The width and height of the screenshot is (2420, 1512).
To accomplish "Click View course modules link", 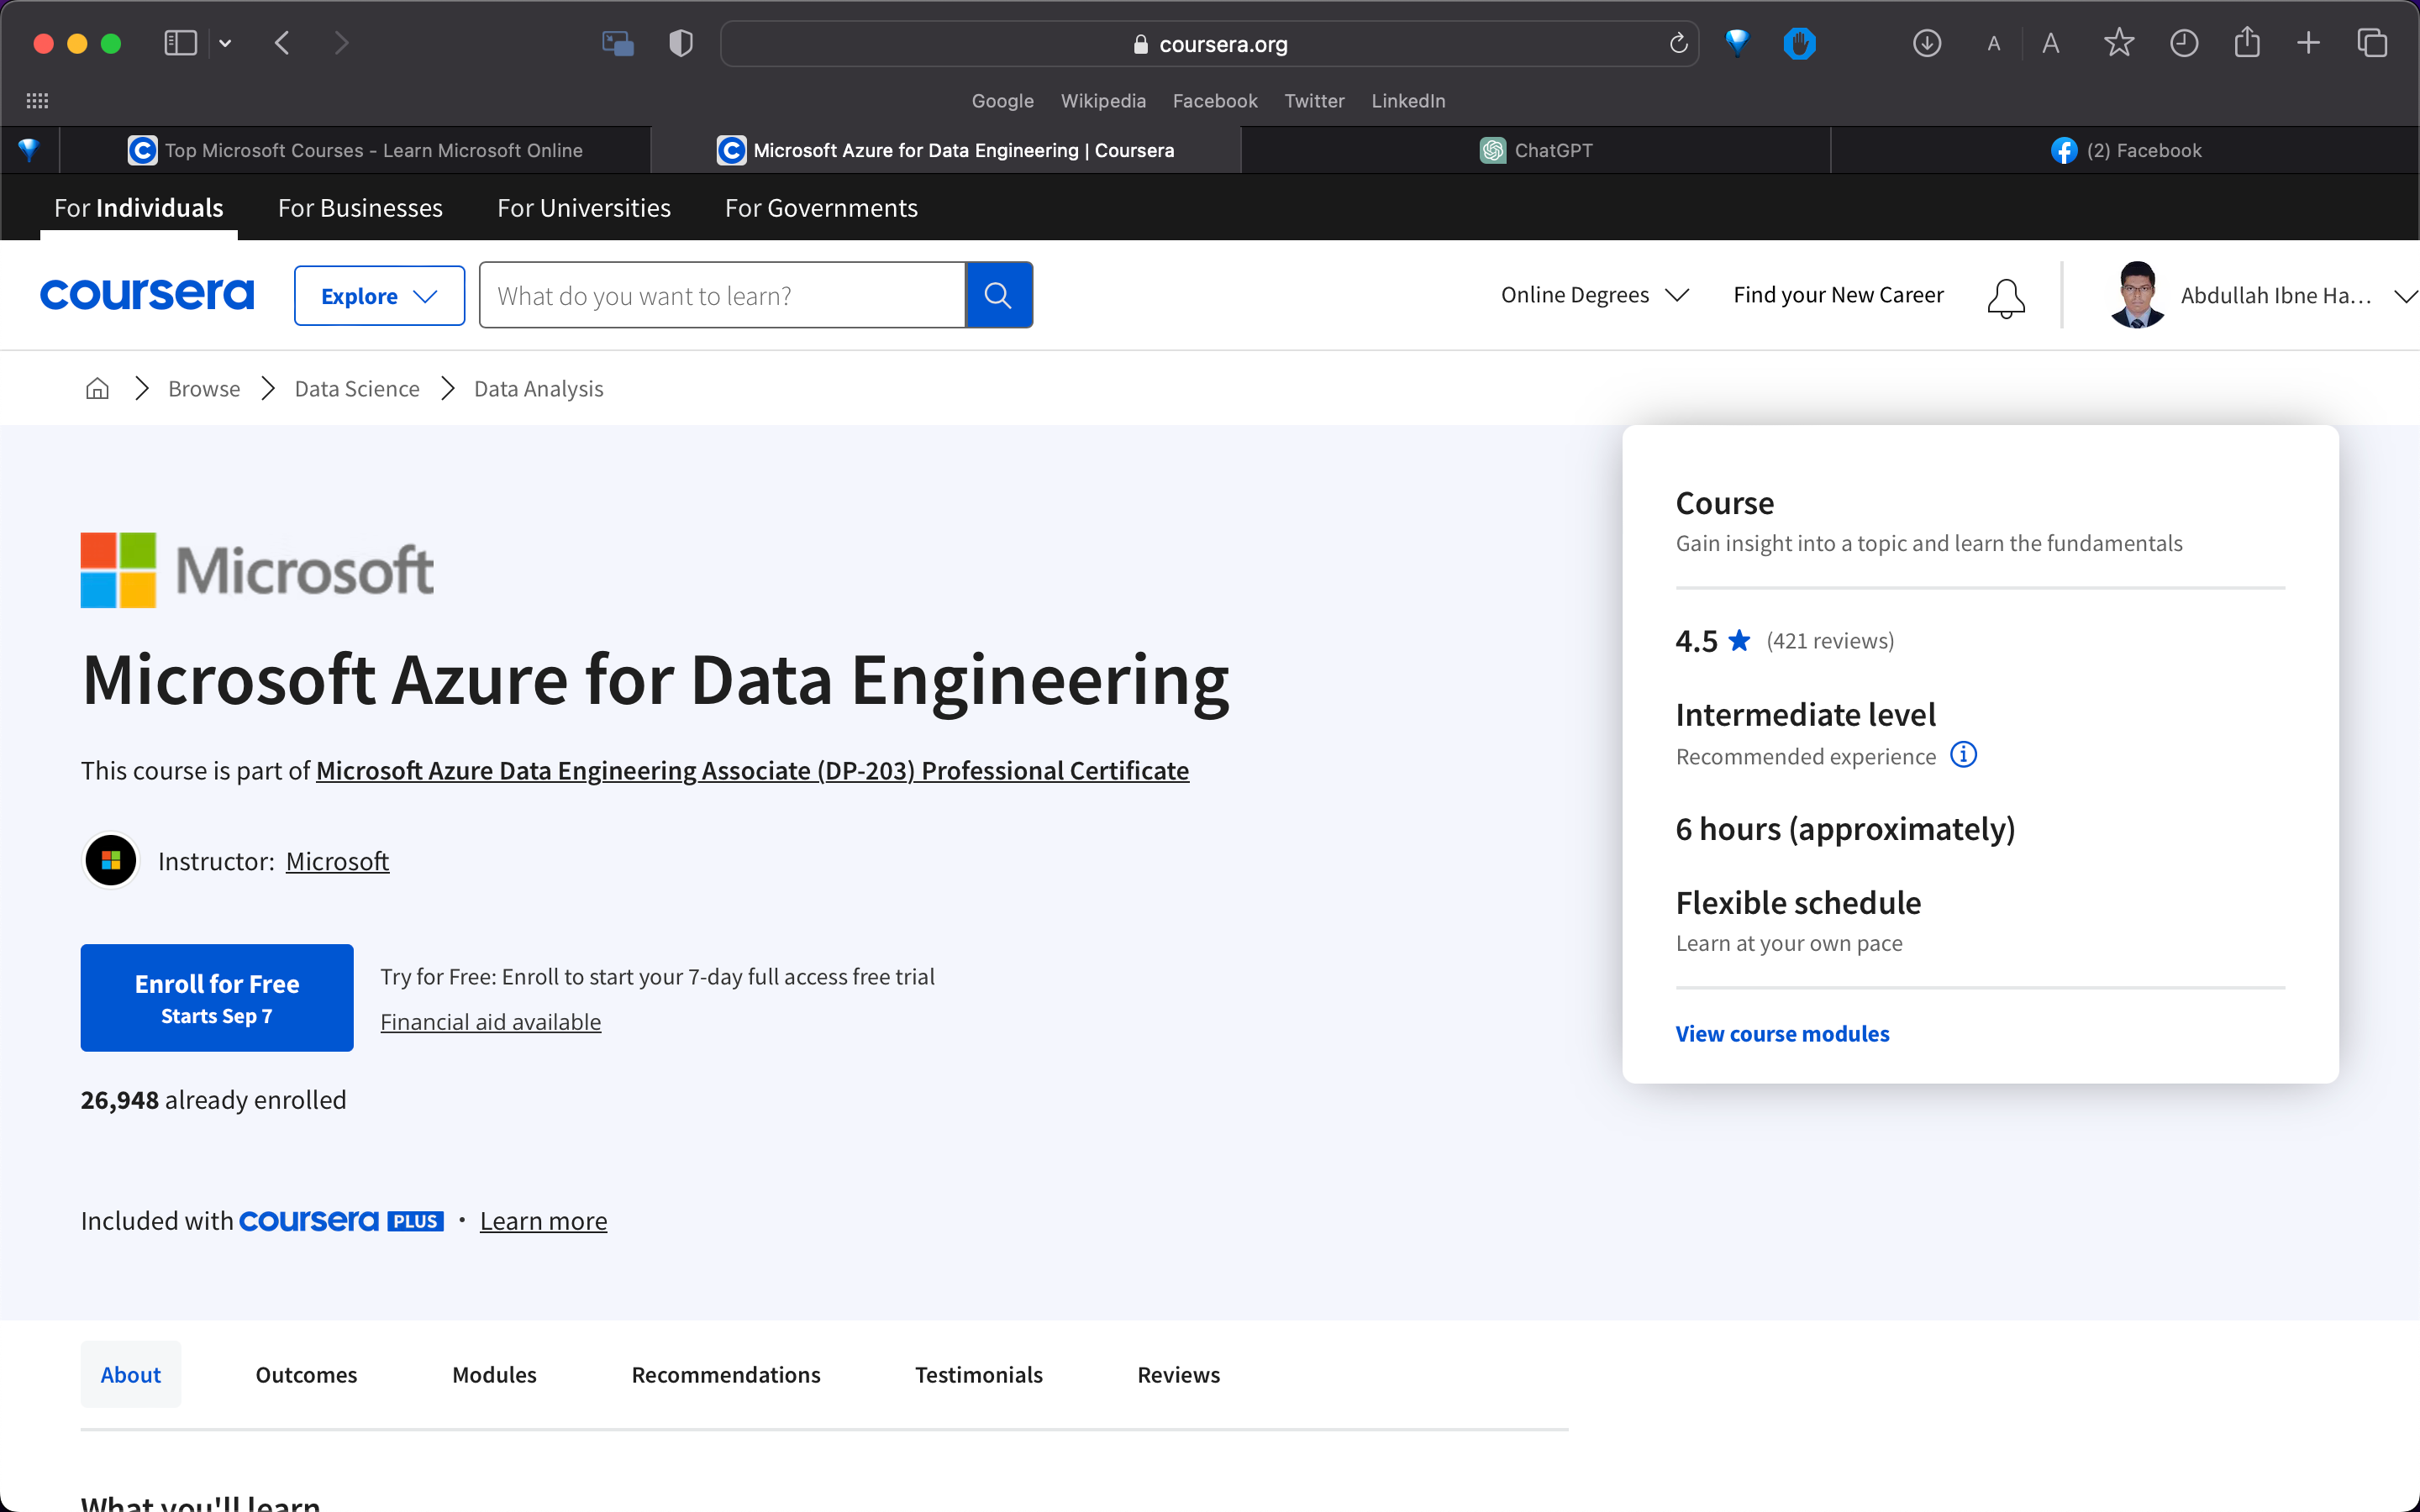I will point(1782,1034).
